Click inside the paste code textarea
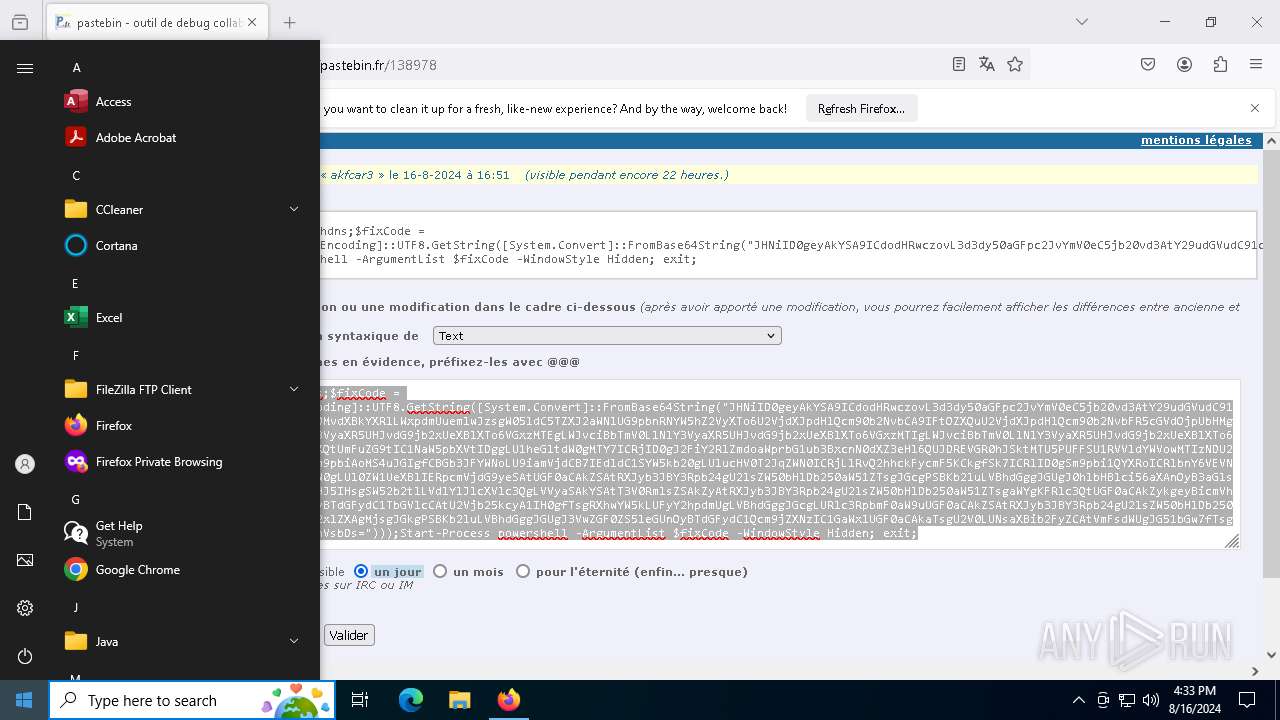1280x720 pixels. point(780,464)
